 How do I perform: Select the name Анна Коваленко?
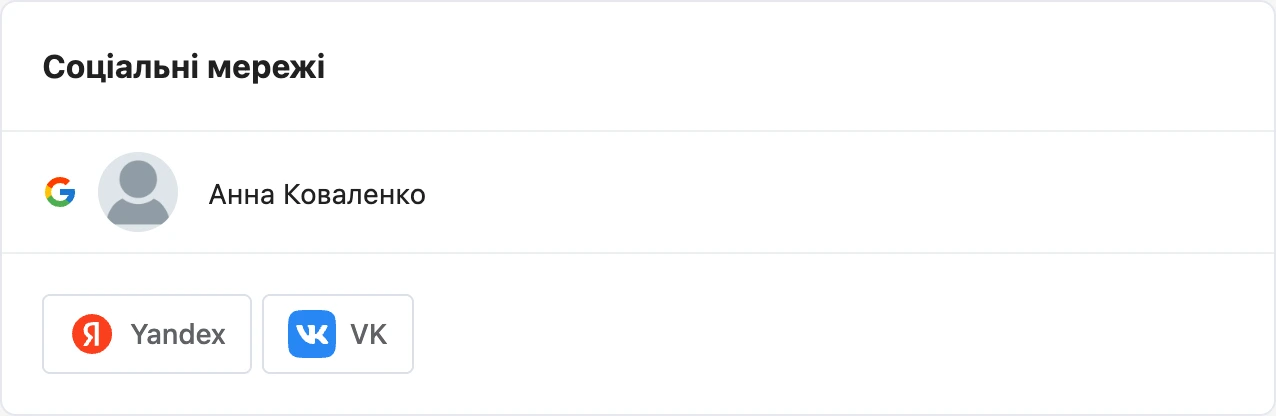(x=317, y=194)
